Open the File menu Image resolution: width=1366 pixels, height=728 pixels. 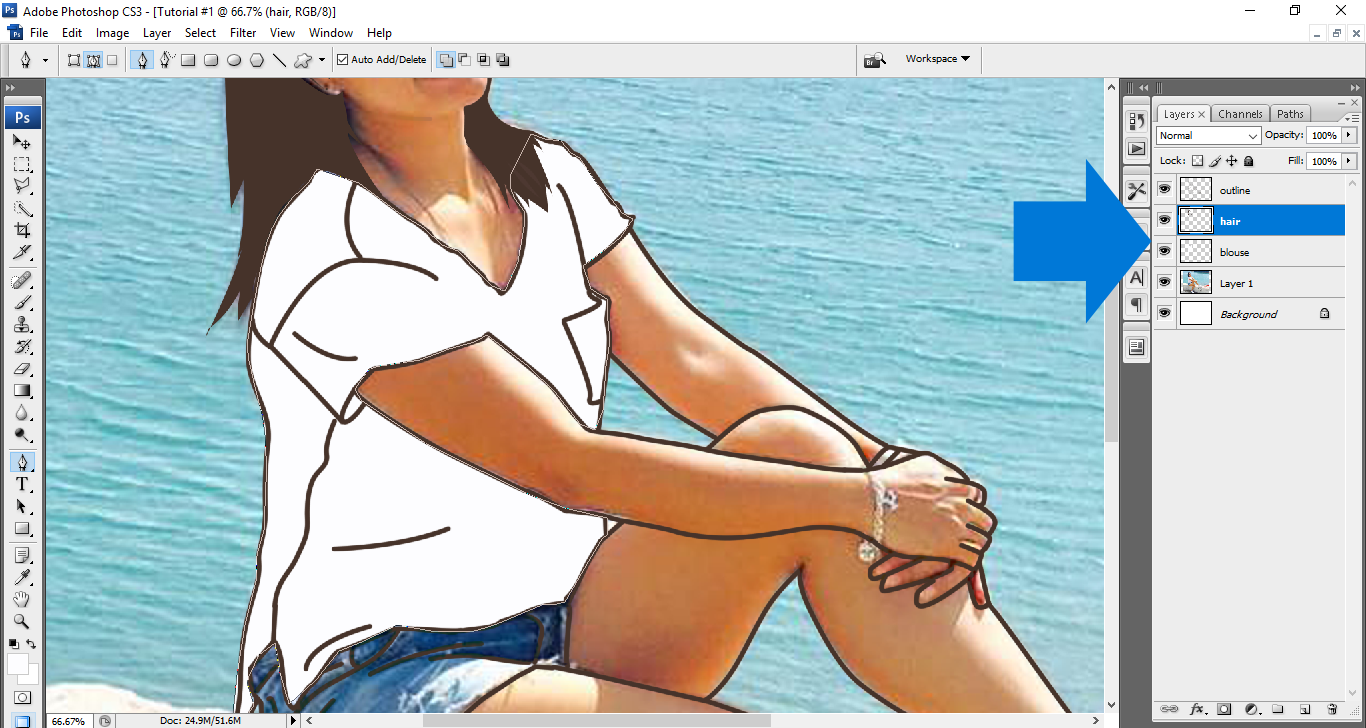pos(39,33)
